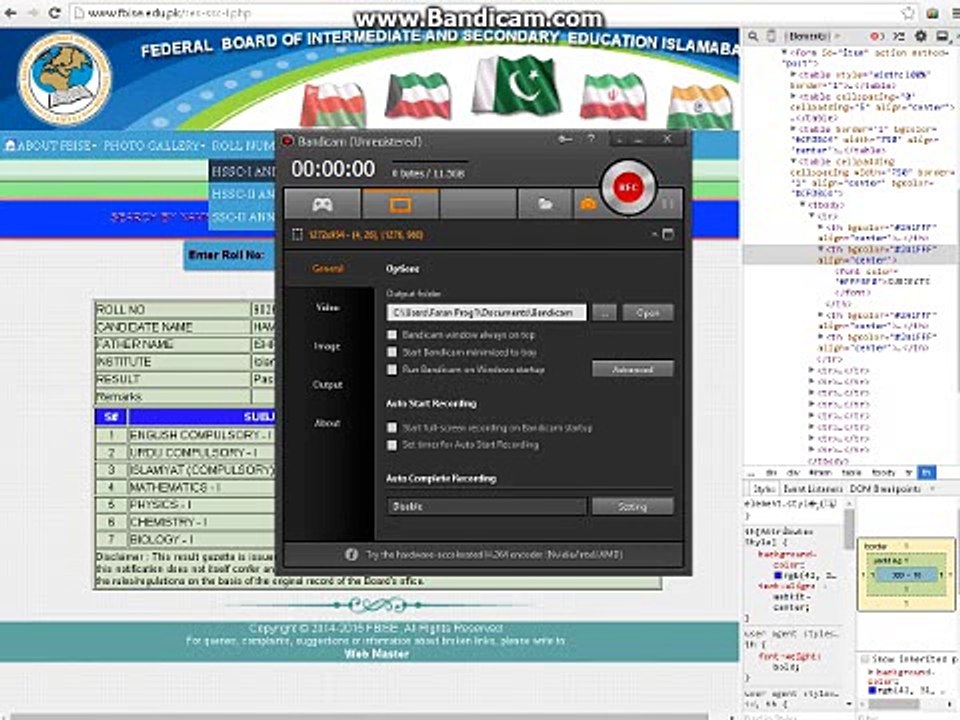This screenshot has height=720, width=960.
Task: Open Bandicam help question mark icon
Action: (x=591, y=140)
